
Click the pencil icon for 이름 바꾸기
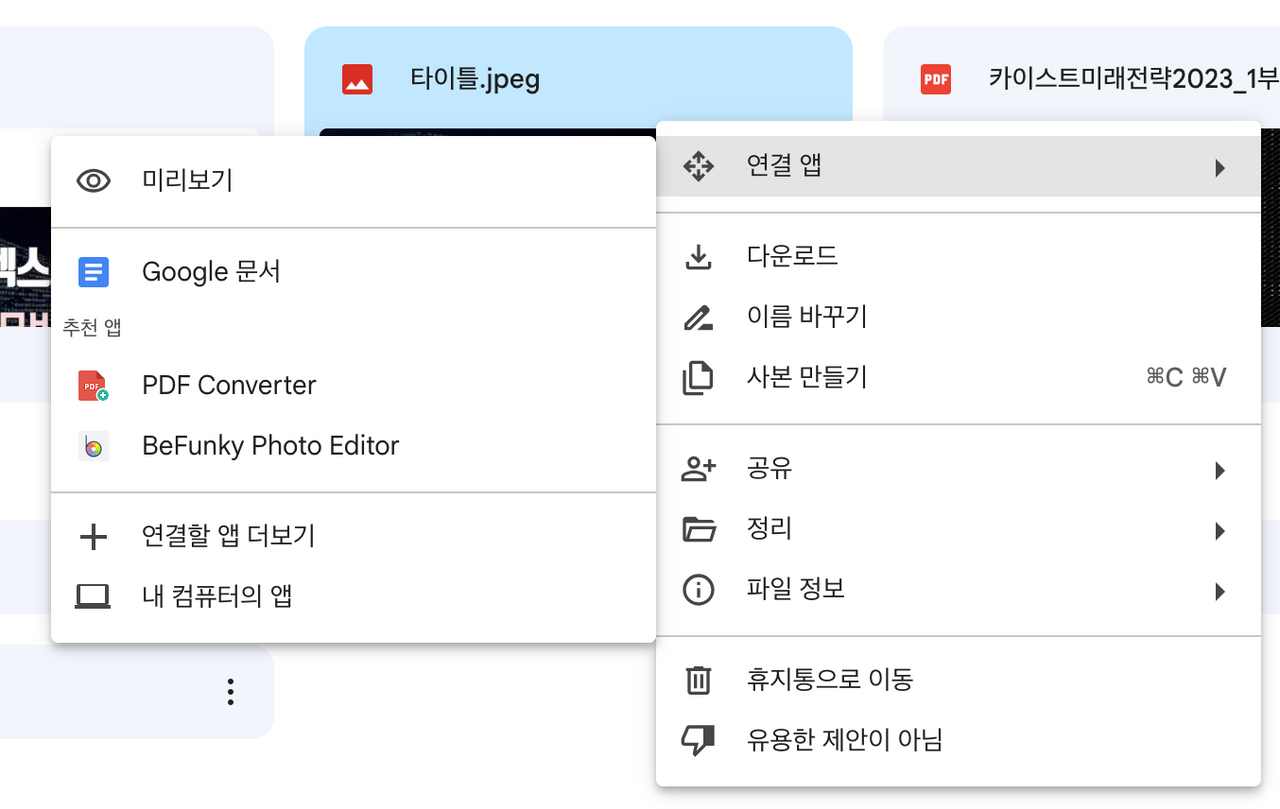click(x=698, y=318)
